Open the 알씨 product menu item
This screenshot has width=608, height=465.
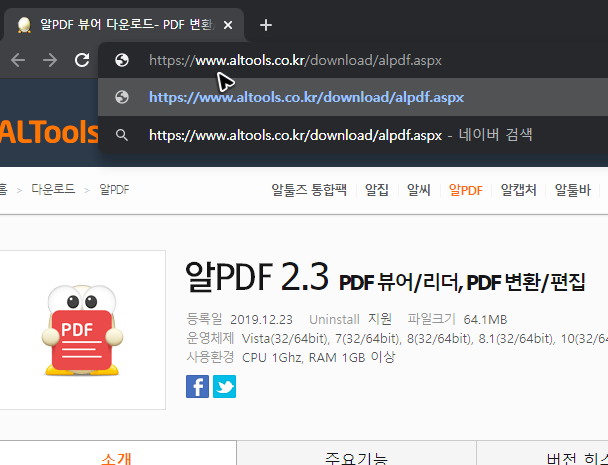point(419,190)
